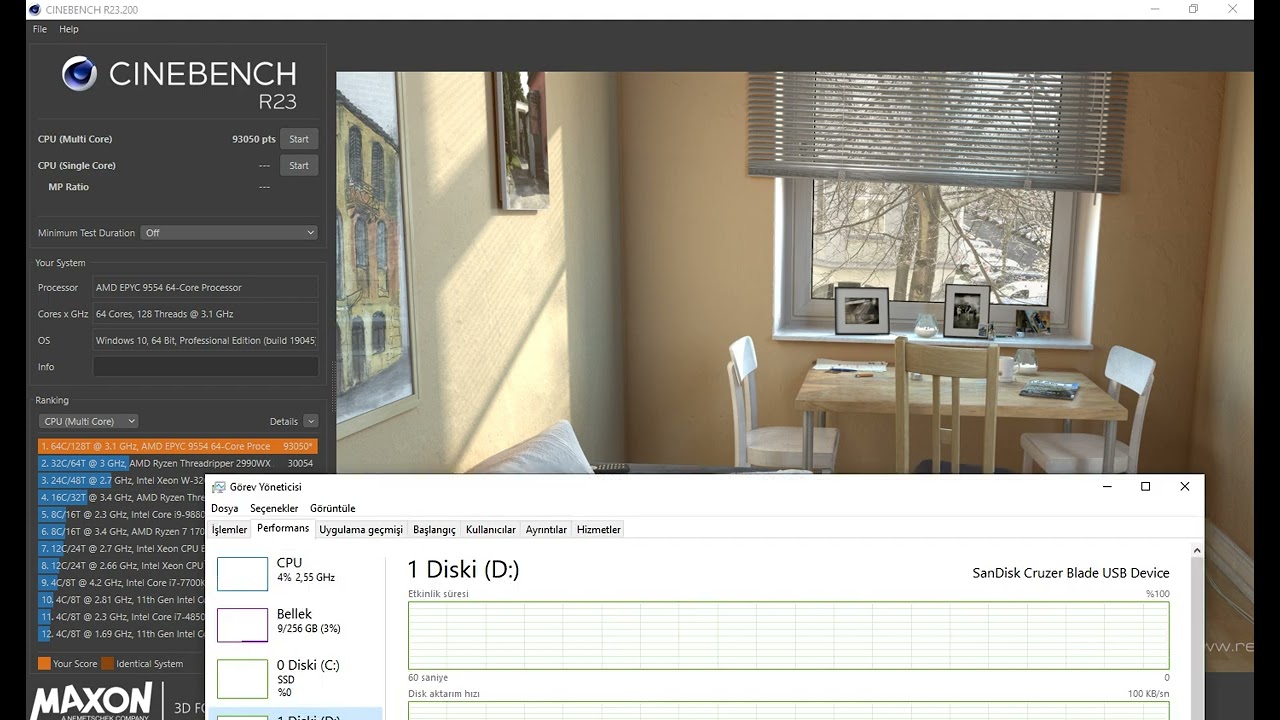This screenshot has height=720, width=1280.
Task: Click the OS field showing Windows 10
Action: click(x=206, y=340)
